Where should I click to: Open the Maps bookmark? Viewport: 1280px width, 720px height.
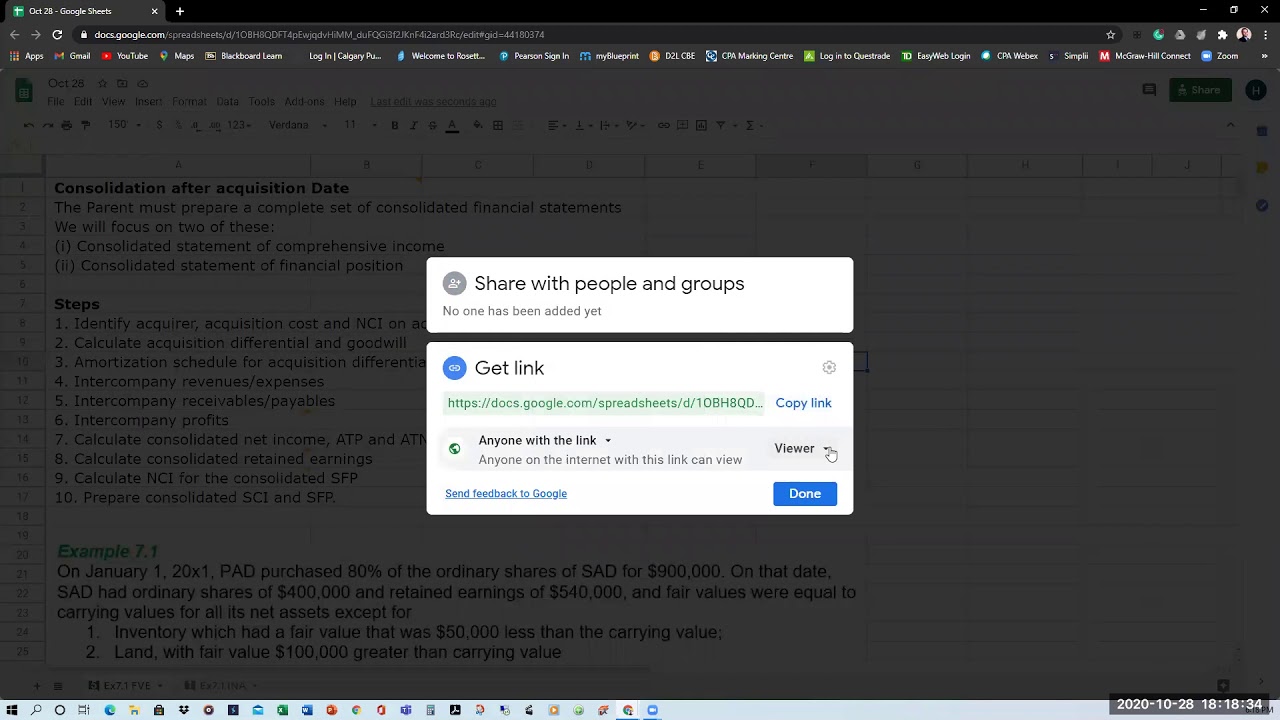[x=177, y=56]
